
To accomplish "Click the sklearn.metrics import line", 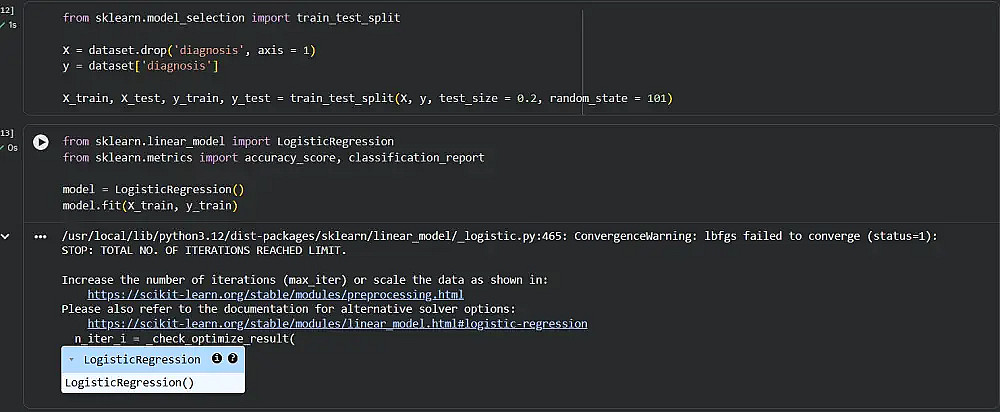I will tap(272, 157).
